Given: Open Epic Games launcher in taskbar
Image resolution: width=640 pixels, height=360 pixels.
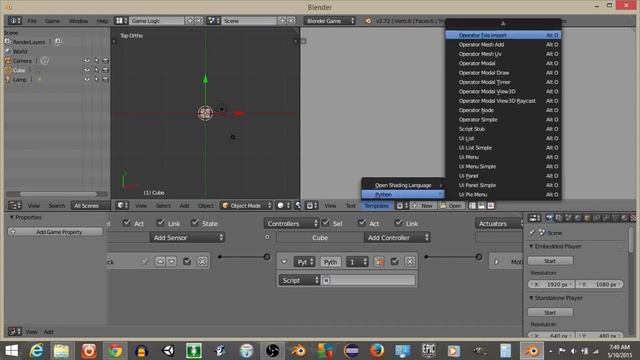Looking at the screenshot, I should [x=429, y=351].
